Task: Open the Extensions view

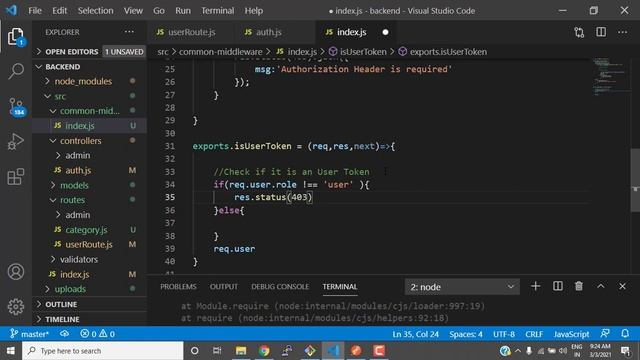Action: (x=16, y=177)
